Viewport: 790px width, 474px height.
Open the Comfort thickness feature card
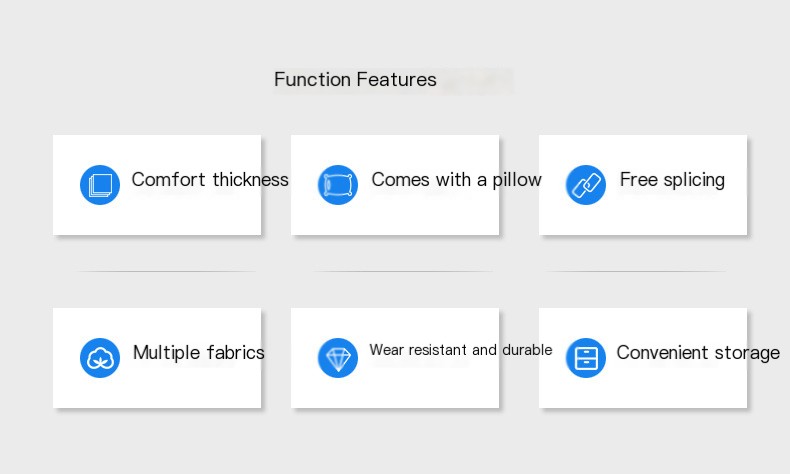157,185
